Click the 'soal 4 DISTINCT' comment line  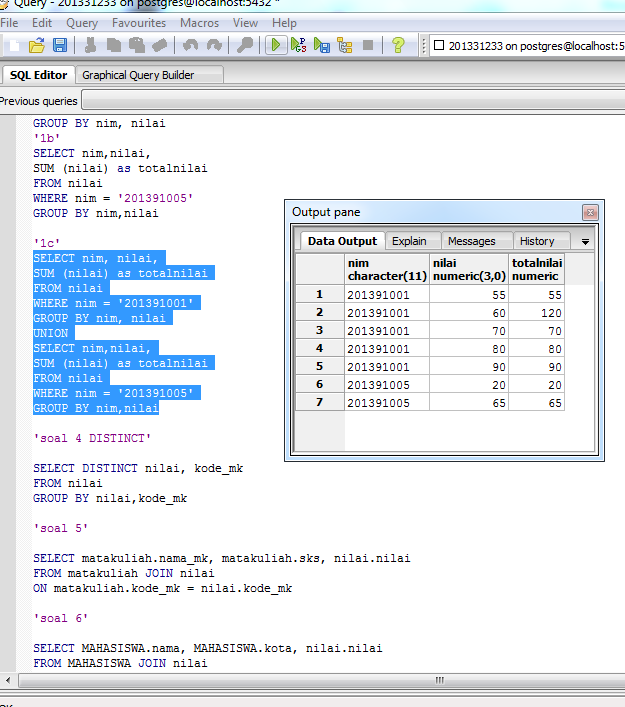[92, 438]
